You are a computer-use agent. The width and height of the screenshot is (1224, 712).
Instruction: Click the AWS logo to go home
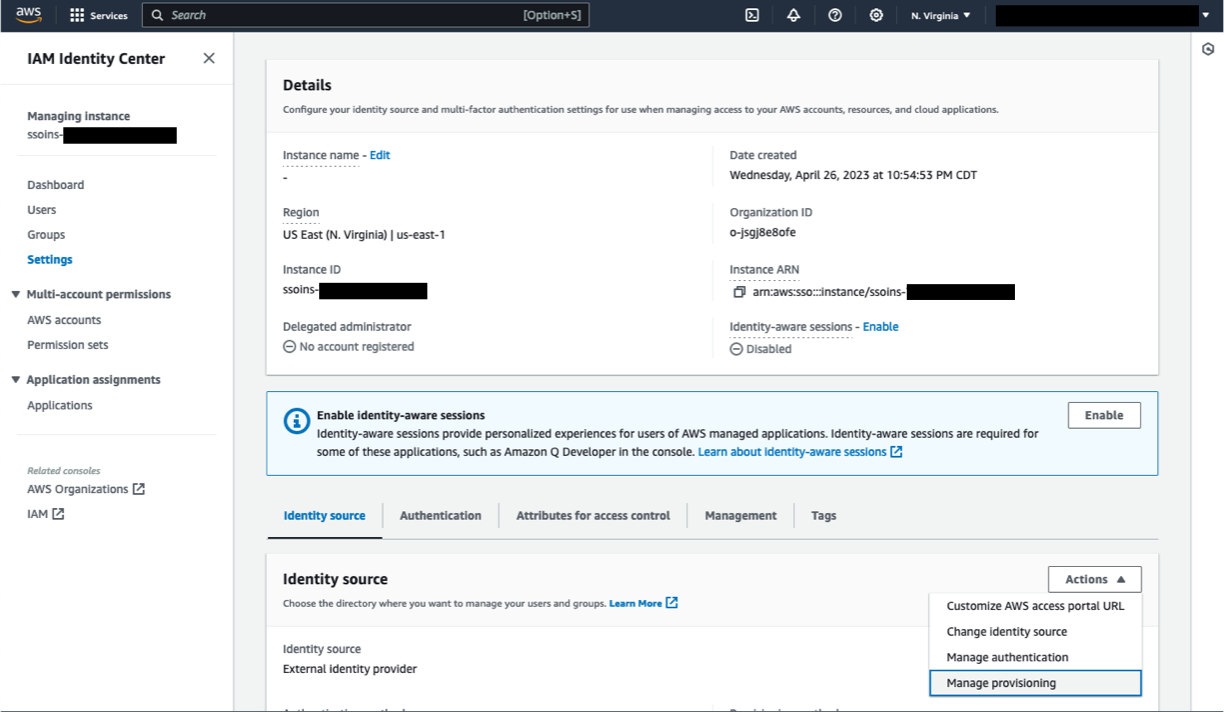pos(27,15)
